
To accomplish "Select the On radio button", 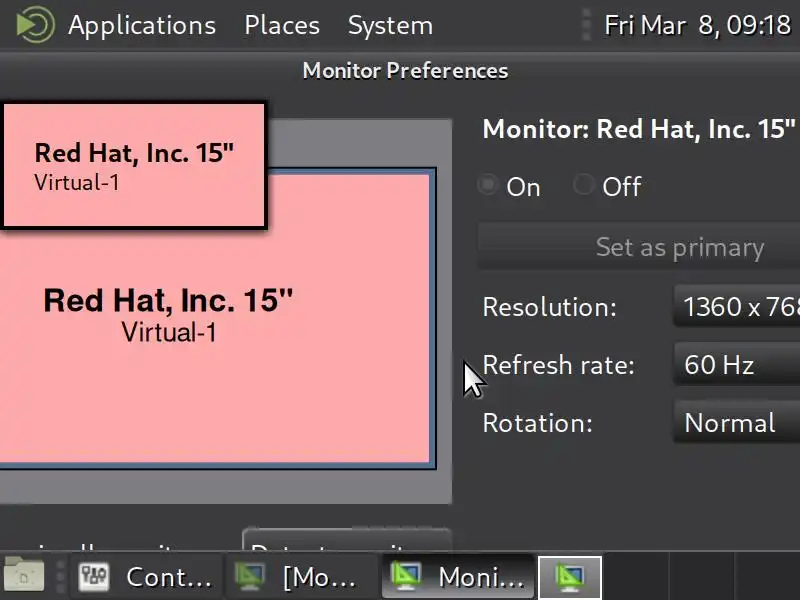I will (x=488, y=185).
